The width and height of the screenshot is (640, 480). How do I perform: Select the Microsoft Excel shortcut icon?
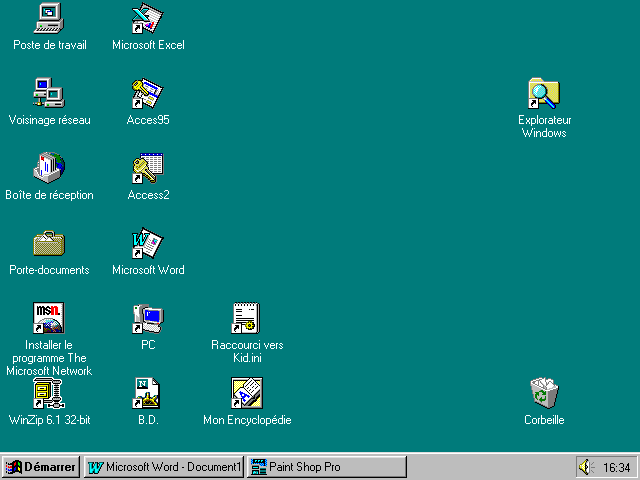[x=147, y=18]
